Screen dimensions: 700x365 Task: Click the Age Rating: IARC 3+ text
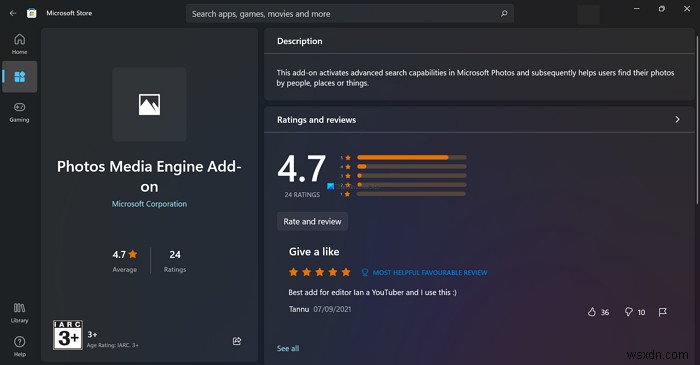tap(112, 345)
